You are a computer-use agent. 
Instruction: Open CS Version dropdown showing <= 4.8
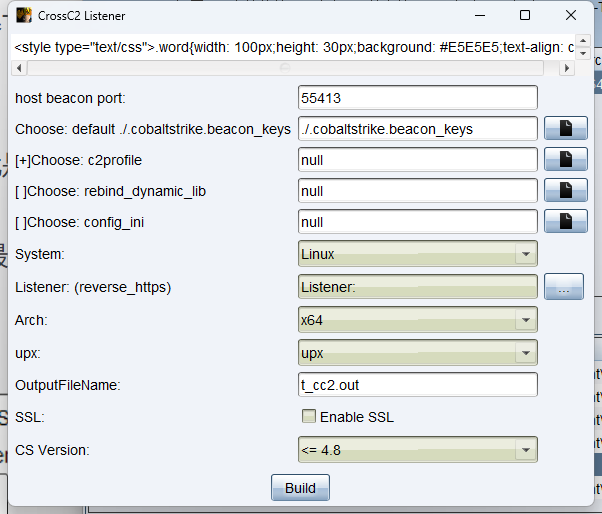point(418,450)
